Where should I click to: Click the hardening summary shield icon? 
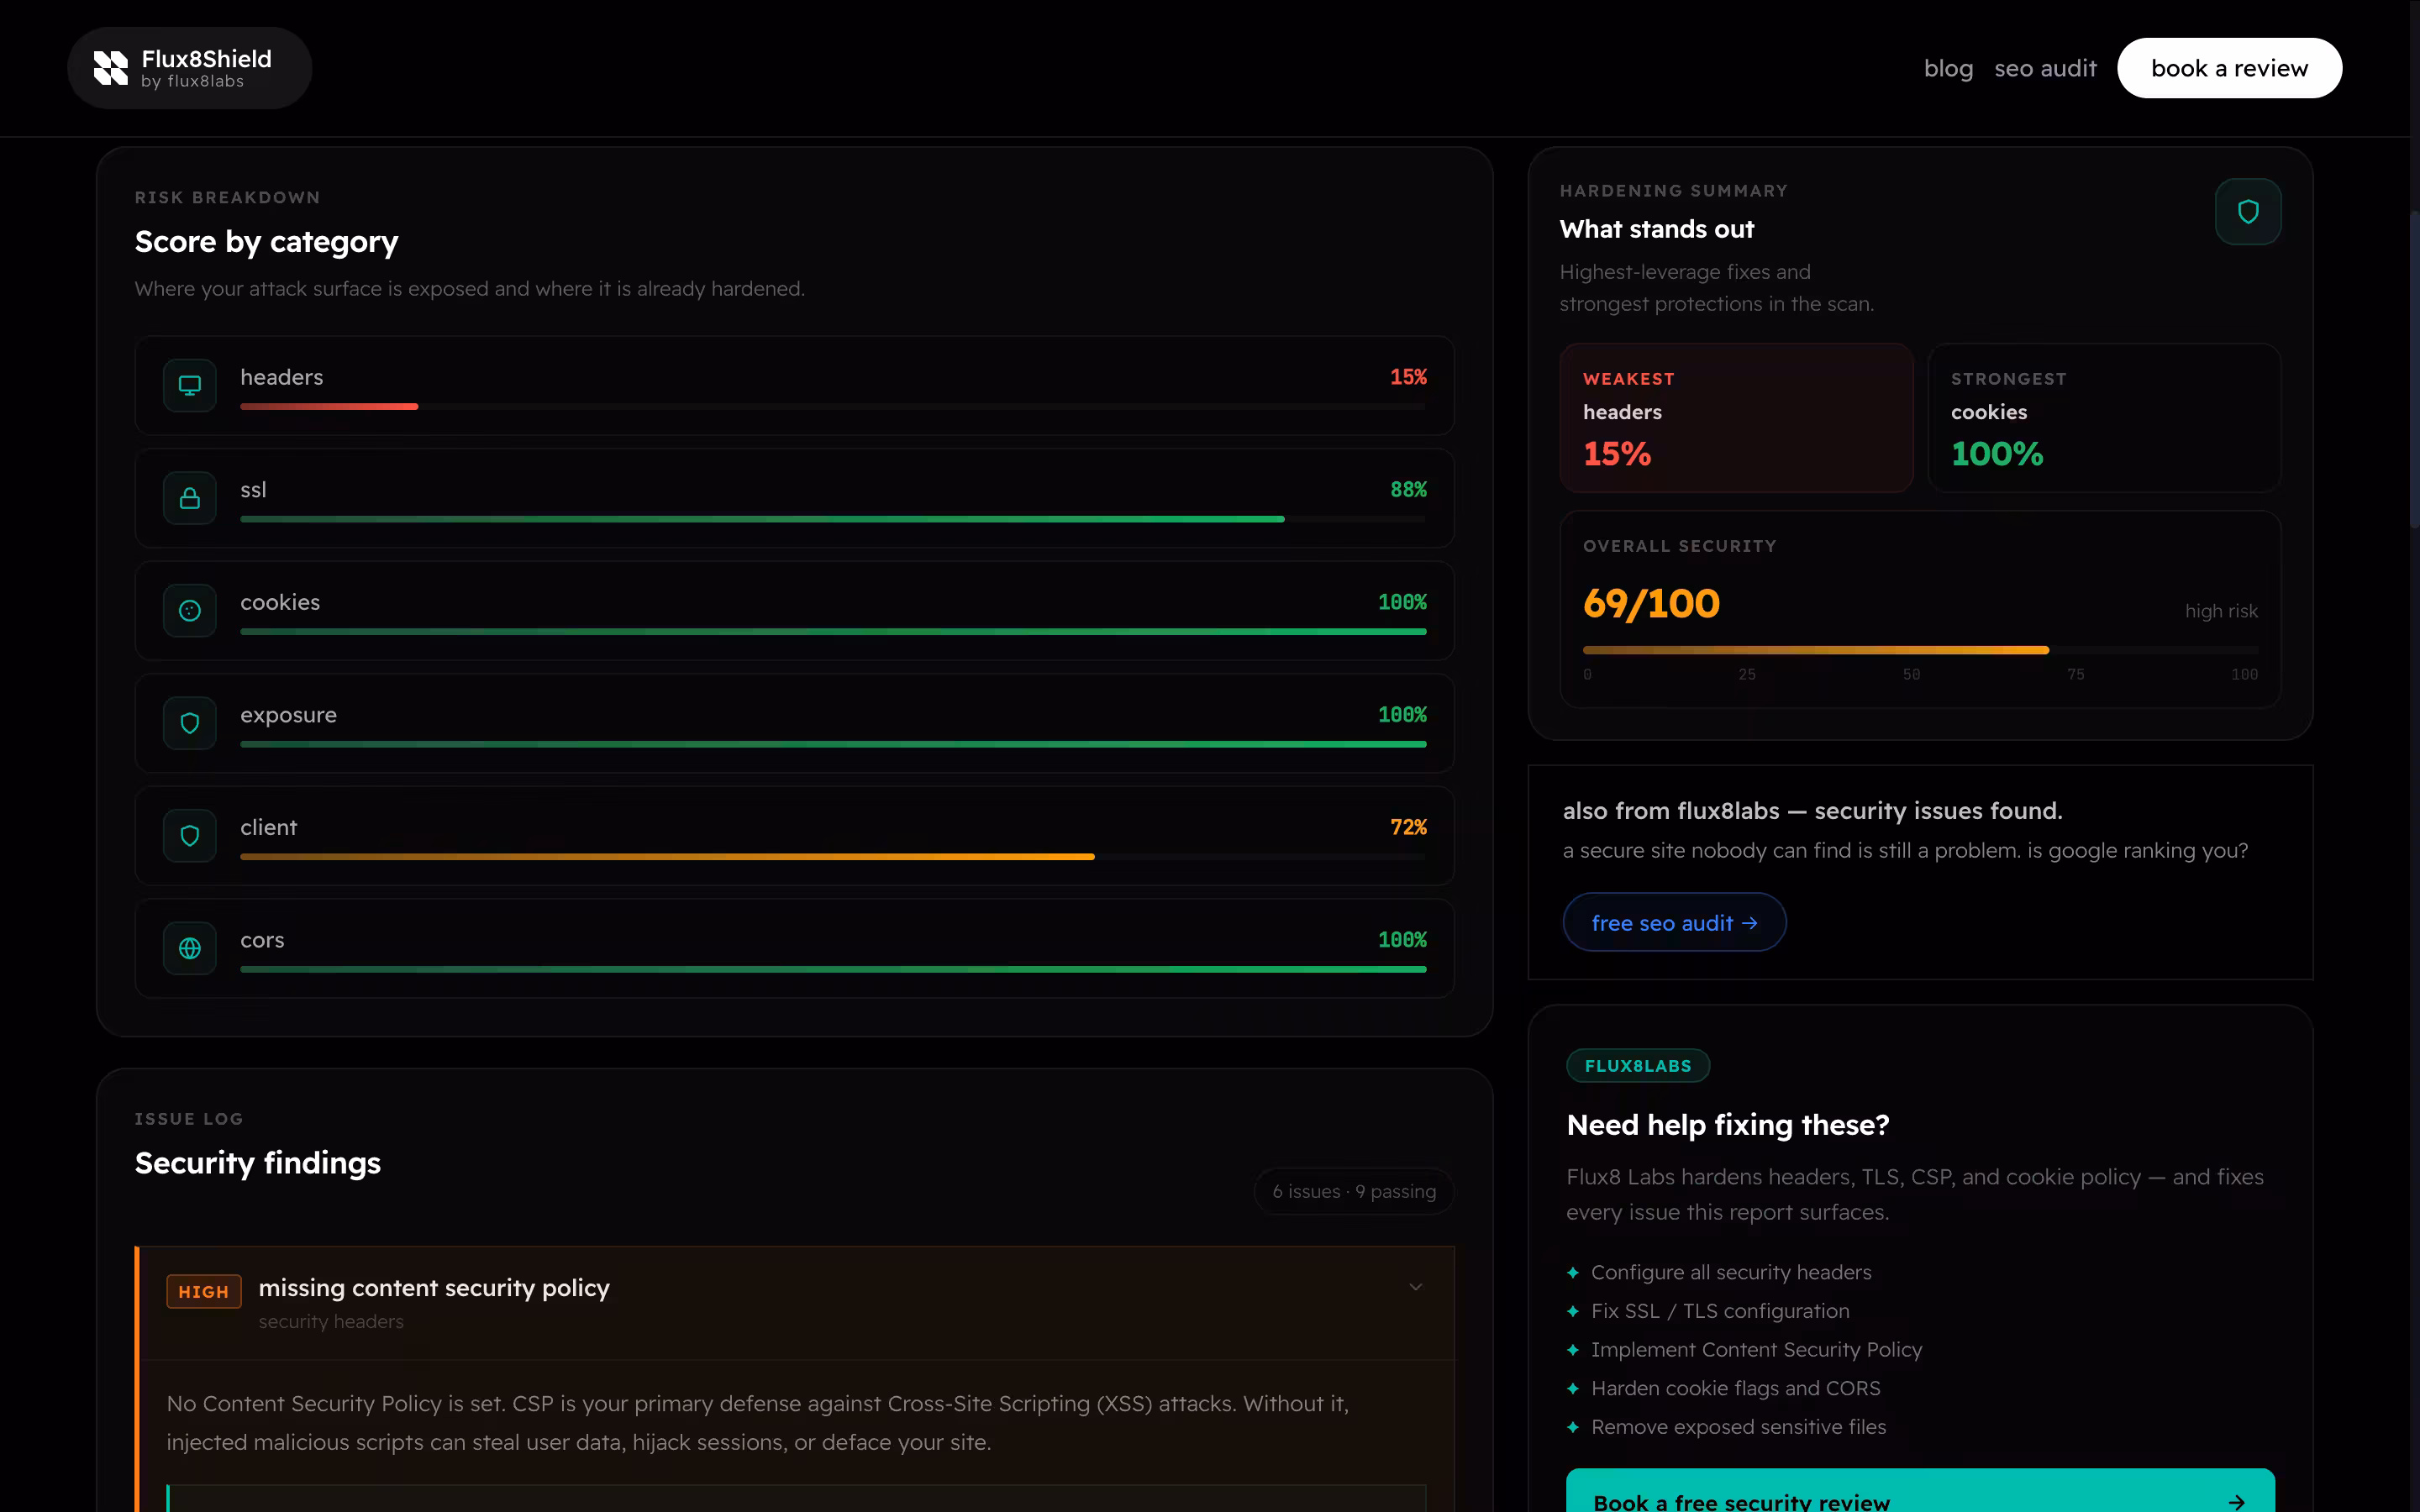click(x=2248, y=211)
